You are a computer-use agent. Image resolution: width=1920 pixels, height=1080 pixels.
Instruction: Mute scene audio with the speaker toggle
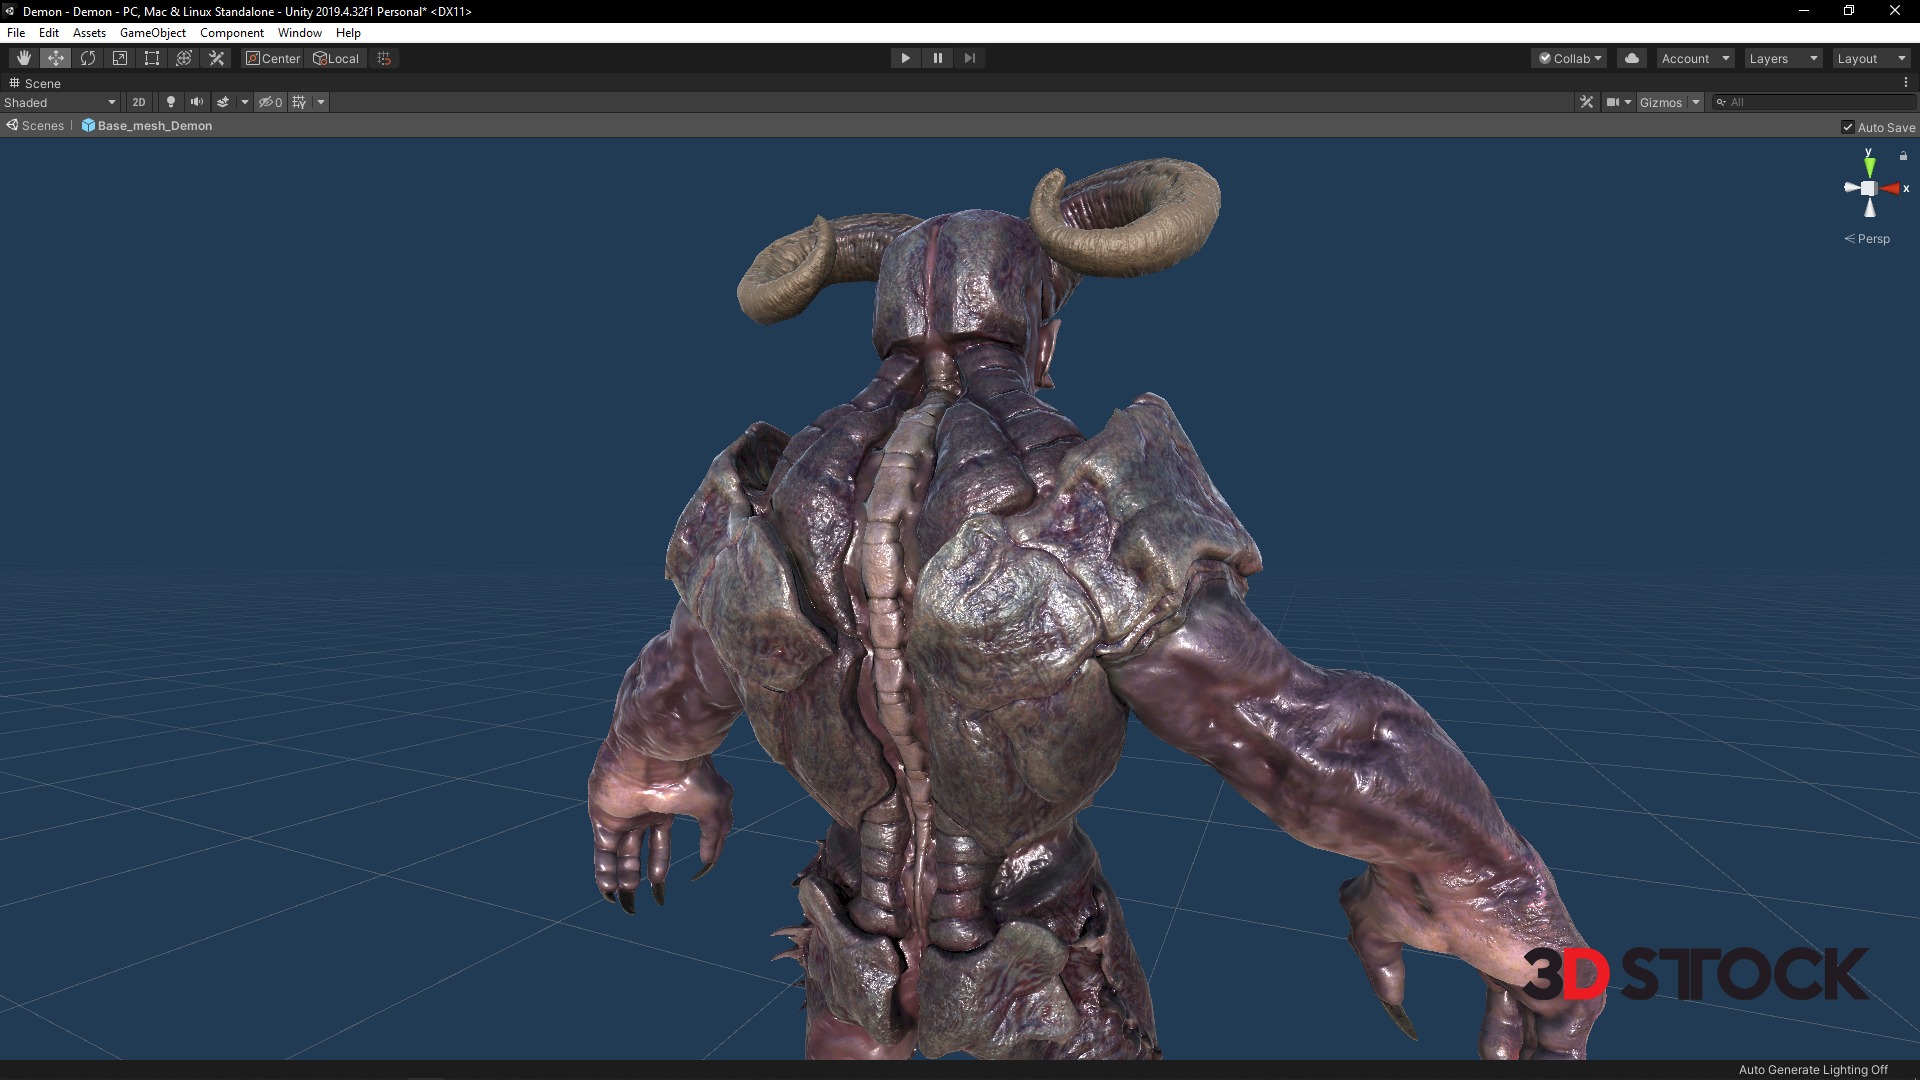click(197, 102)
